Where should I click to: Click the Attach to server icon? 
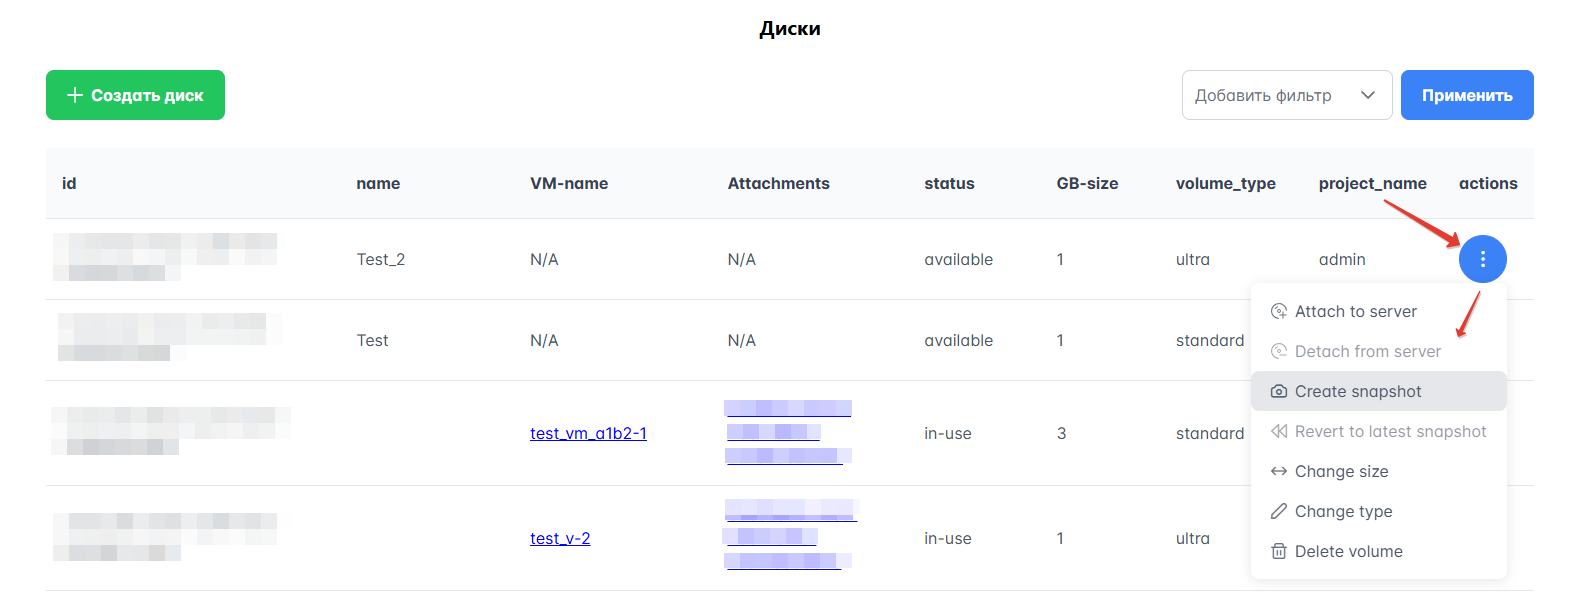(x=1278, y=312)
